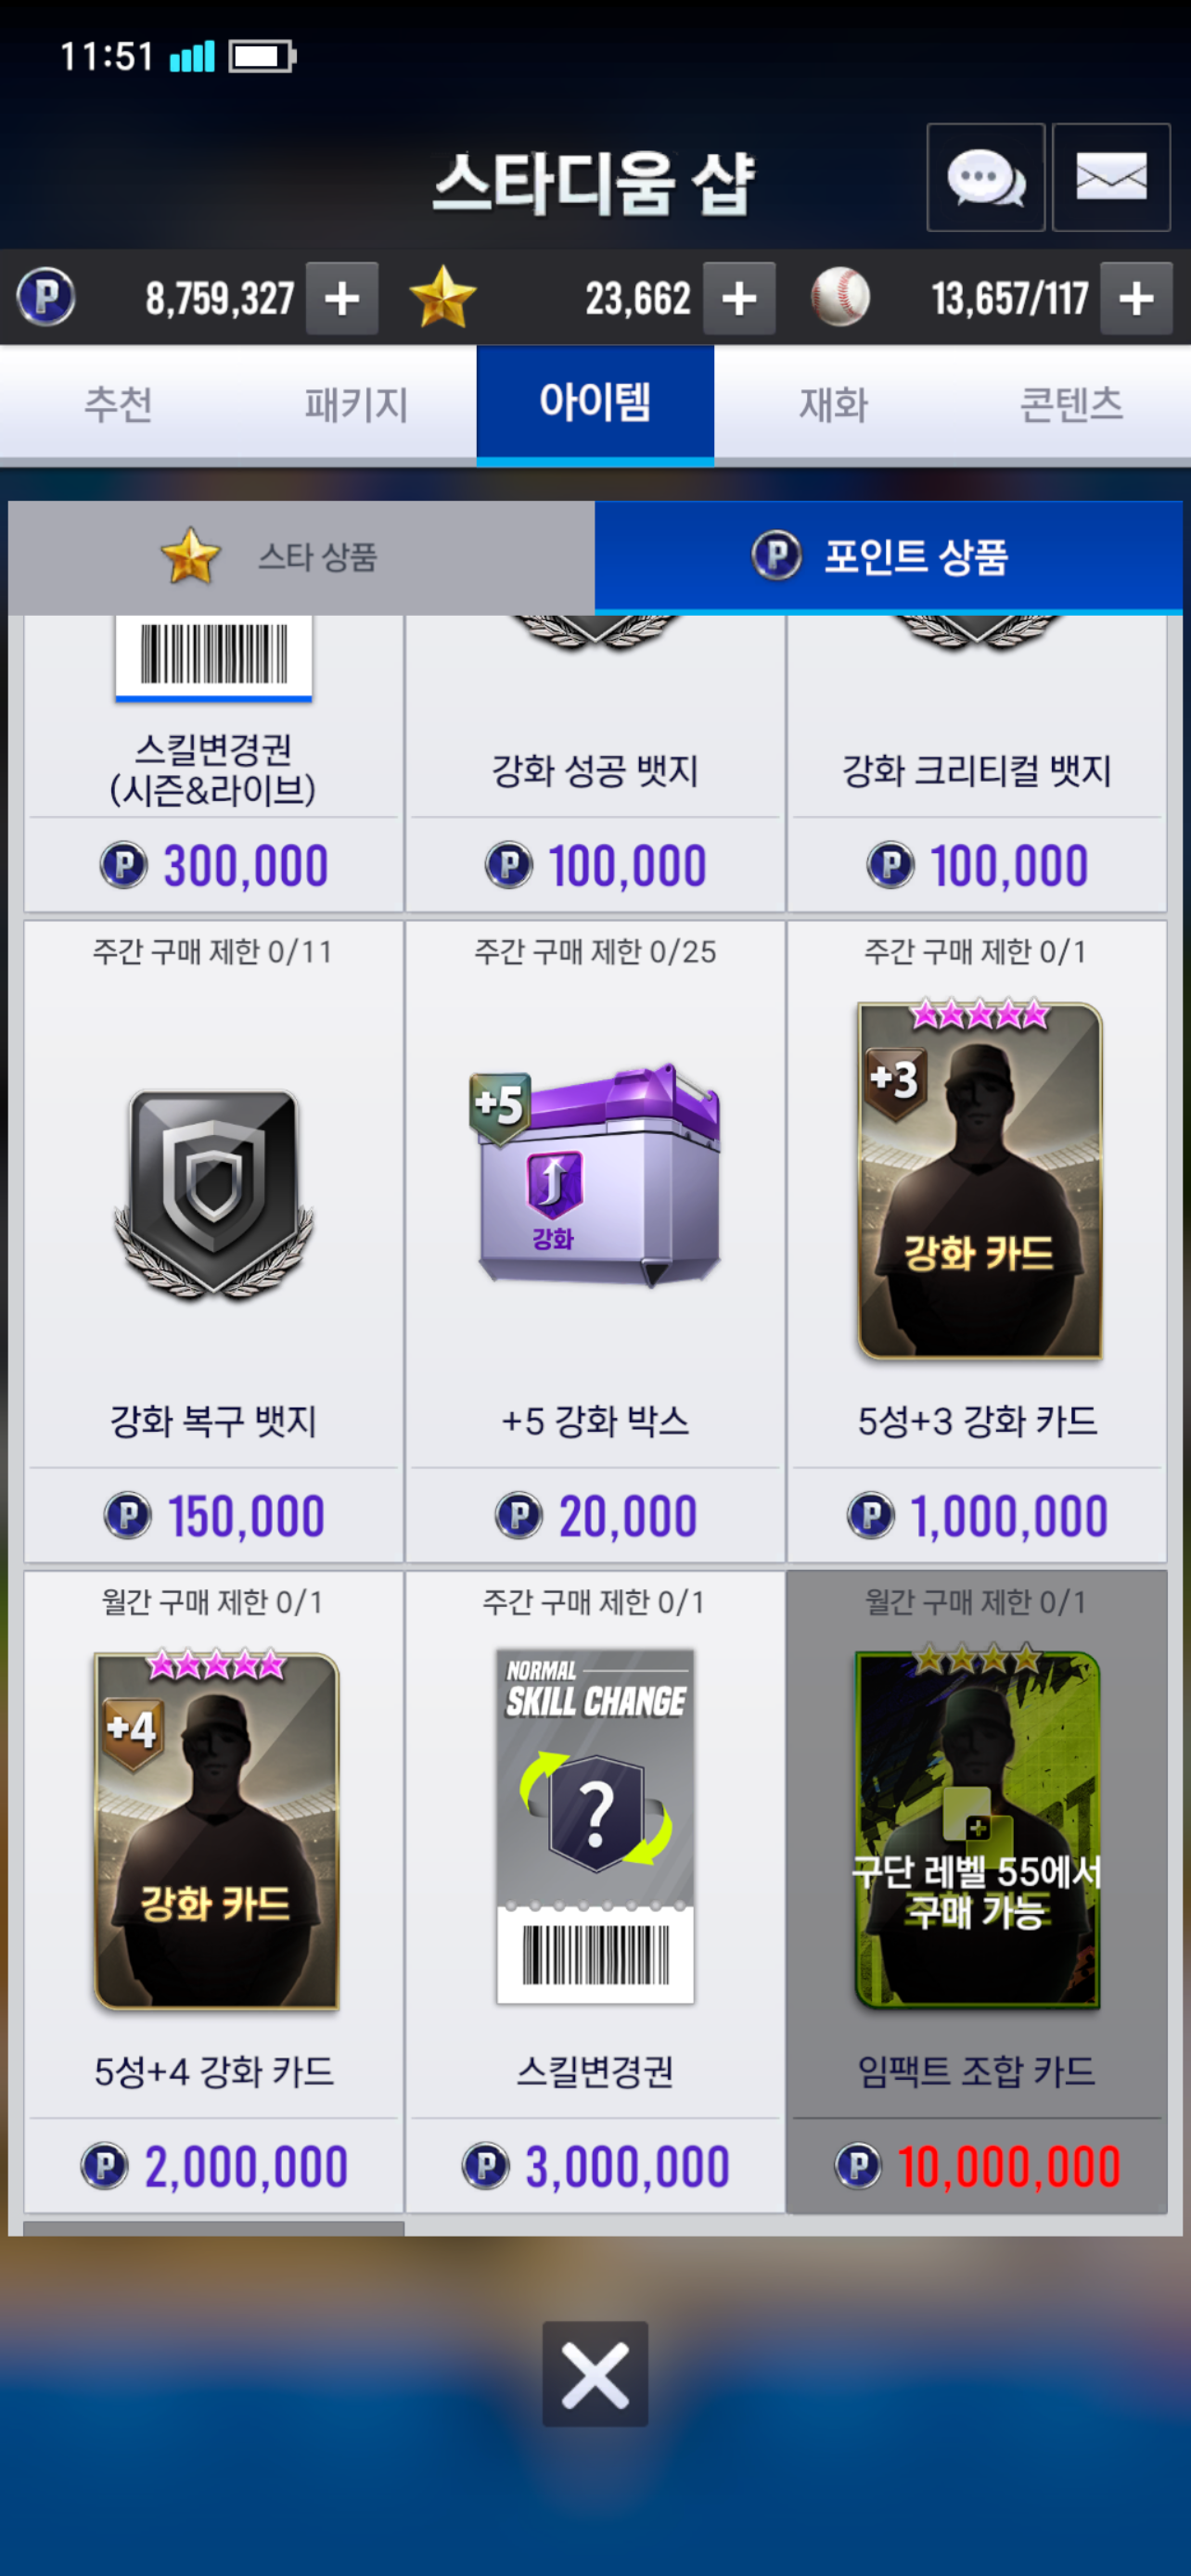The height and width of the screenshot is (2576, 1191).
Task: Tap the 강화 복구 뱃지 shield badge icon
Action: [213, 1194]
